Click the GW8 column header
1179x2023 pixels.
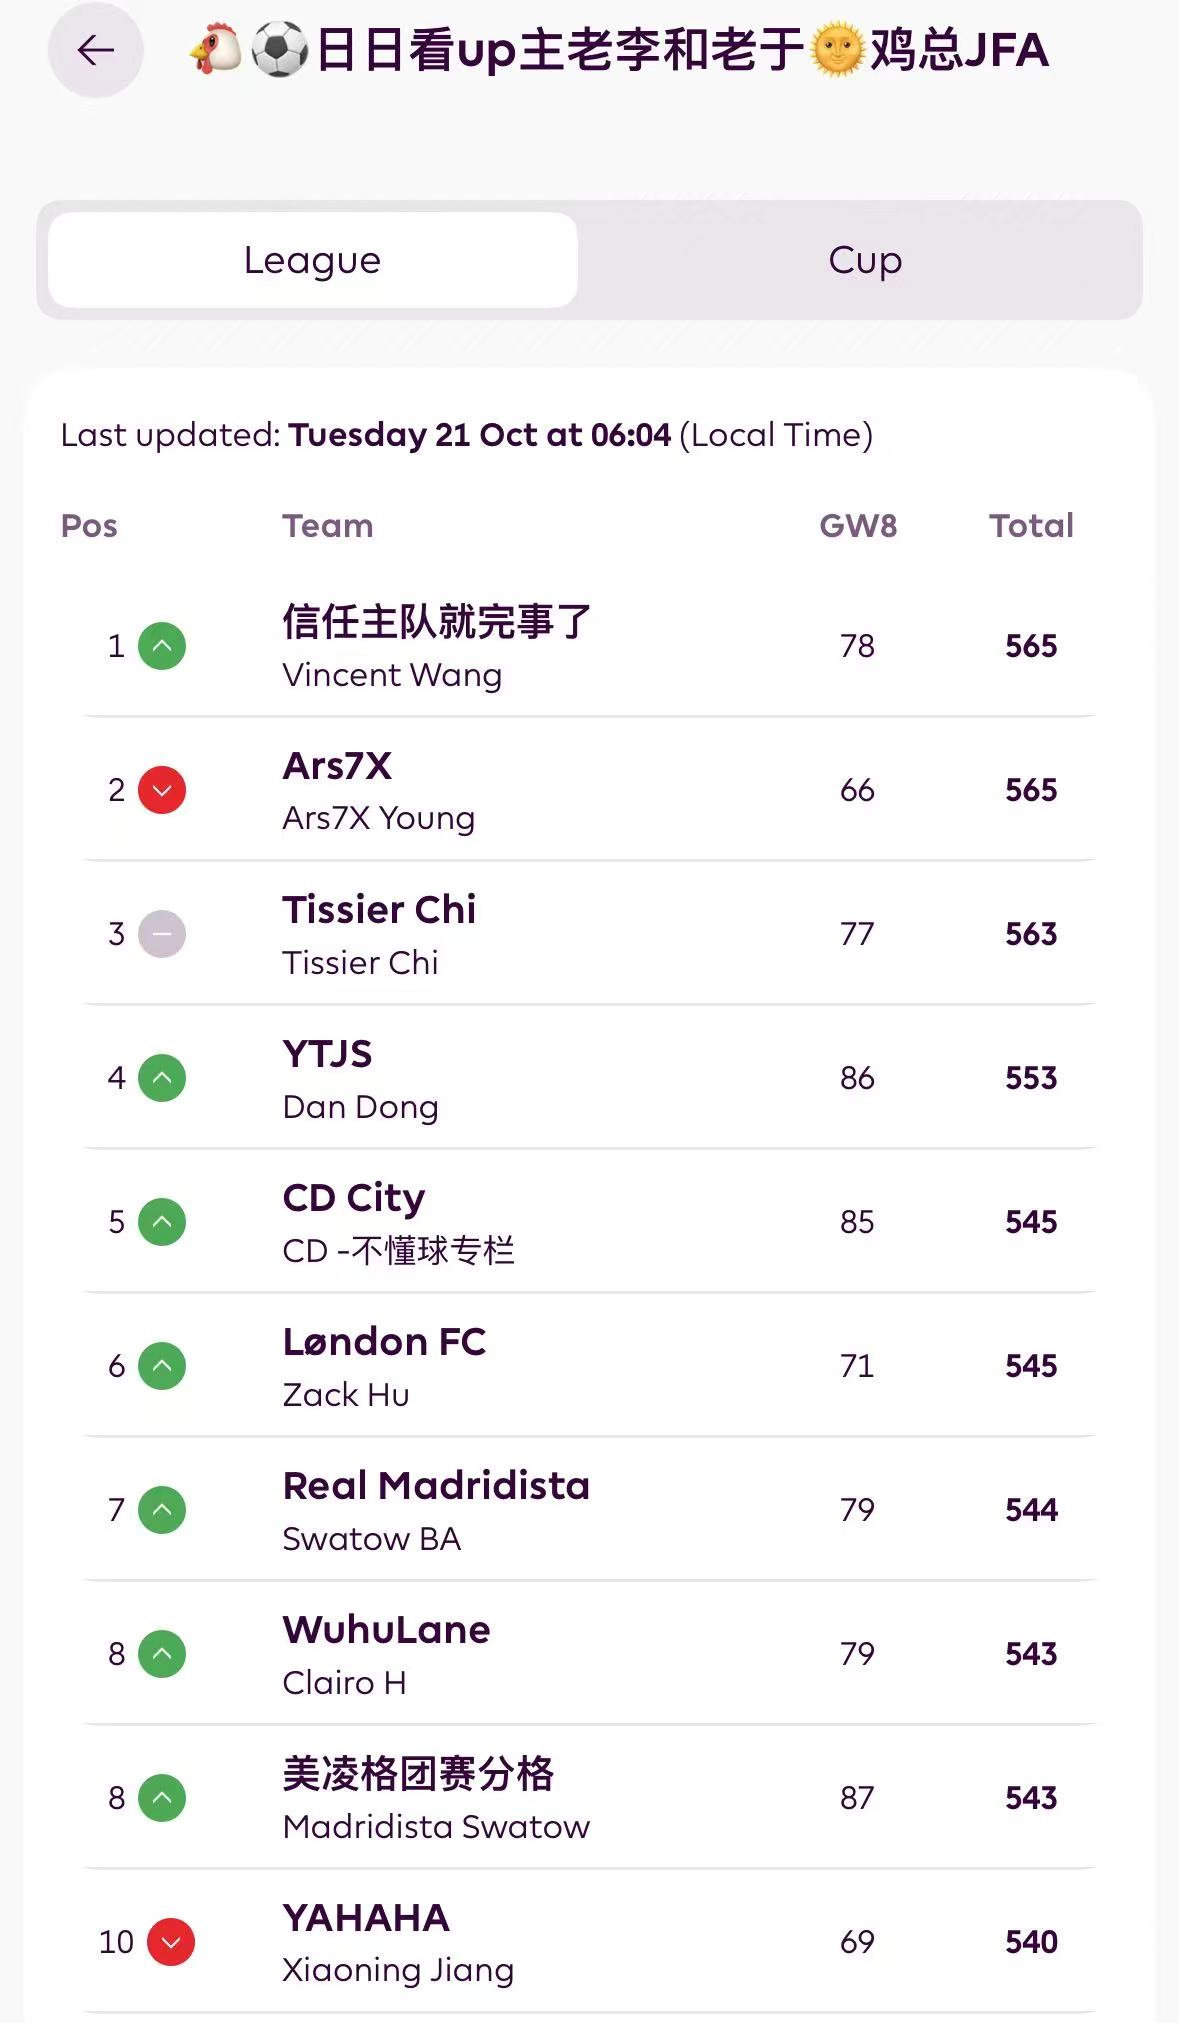858,526
